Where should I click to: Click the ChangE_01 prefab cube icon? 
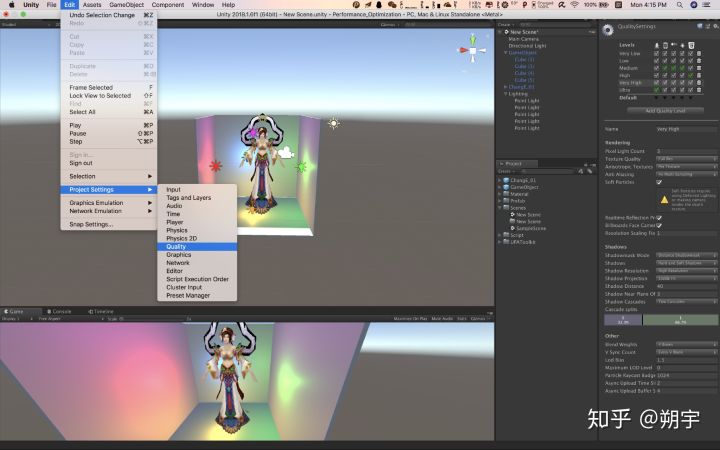pyautogui.click(x=506, y=180)
